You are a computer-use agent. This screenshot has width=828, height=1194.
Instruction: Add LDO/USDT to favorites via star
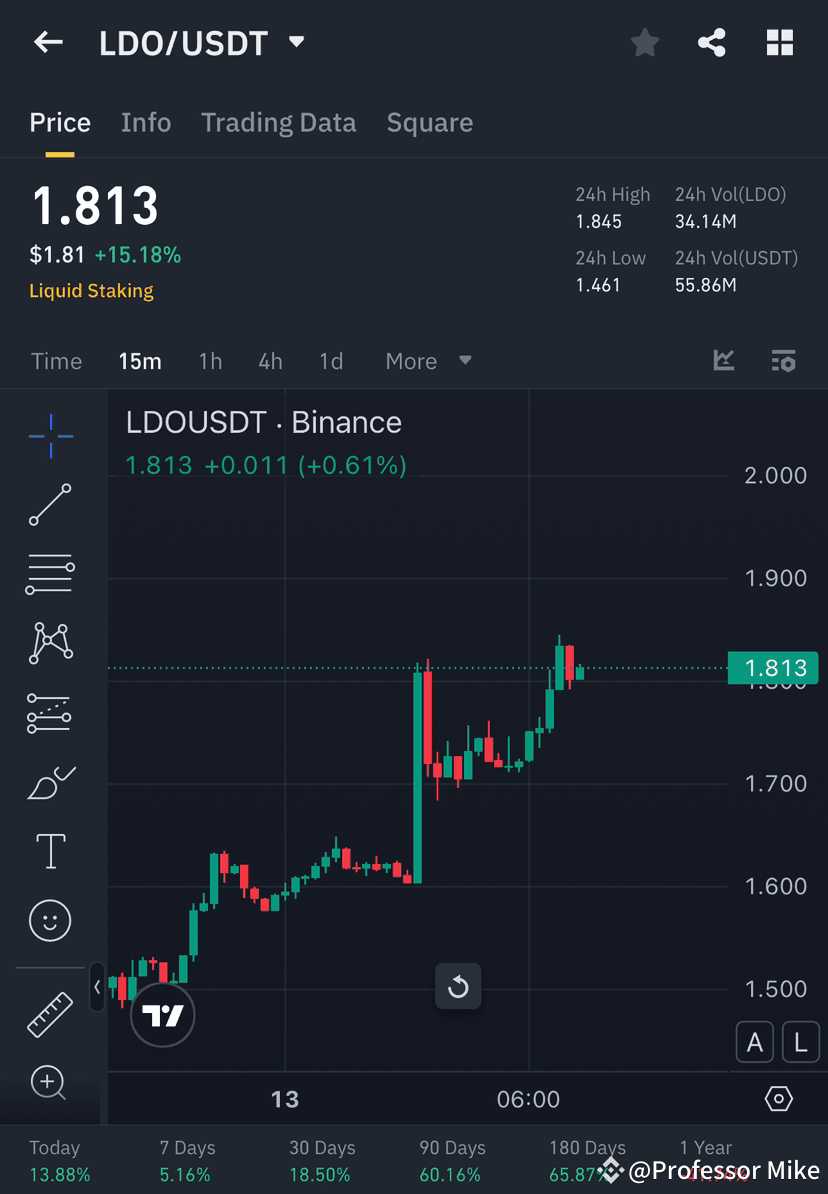(644, 42)
